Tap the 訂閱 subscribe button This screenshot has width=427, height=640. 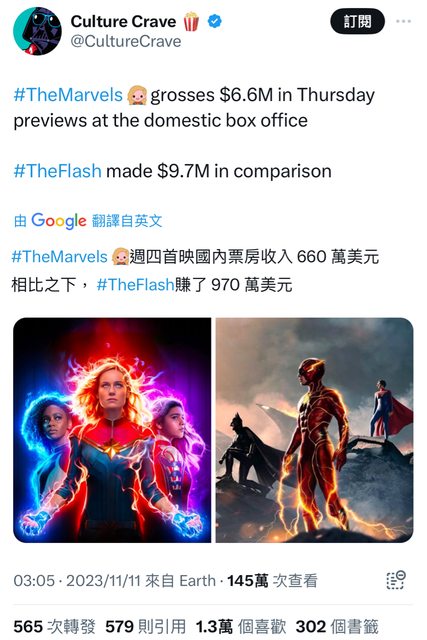tap(357, 21)
